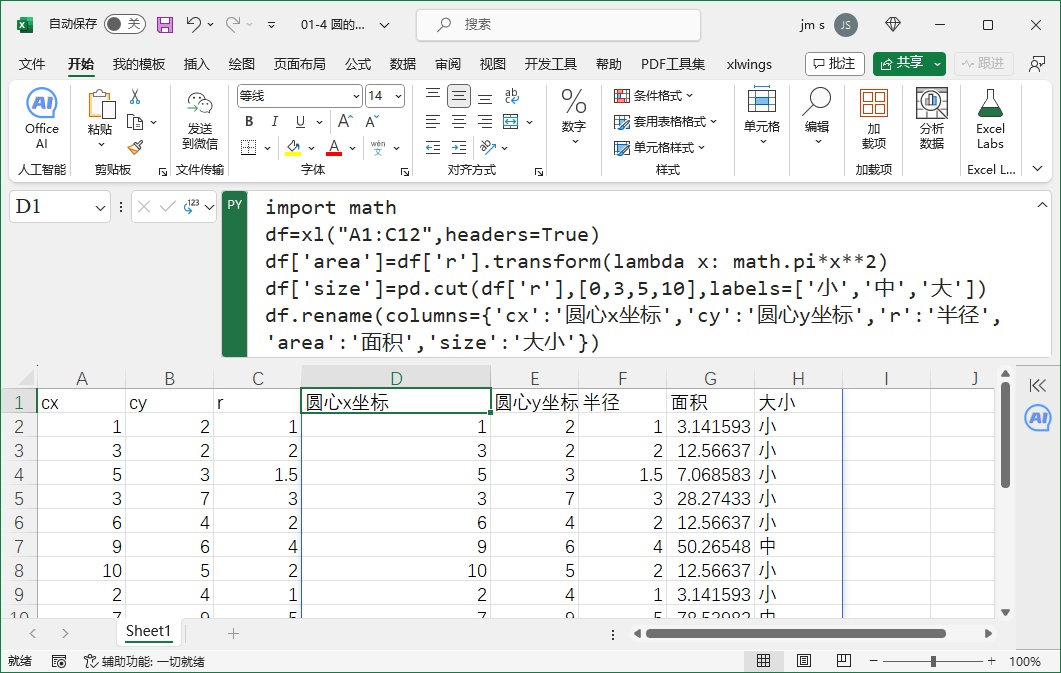Add a new sheet with plus button
The width and height of the screenshot is (1061, 673).
tap(233, 633)
